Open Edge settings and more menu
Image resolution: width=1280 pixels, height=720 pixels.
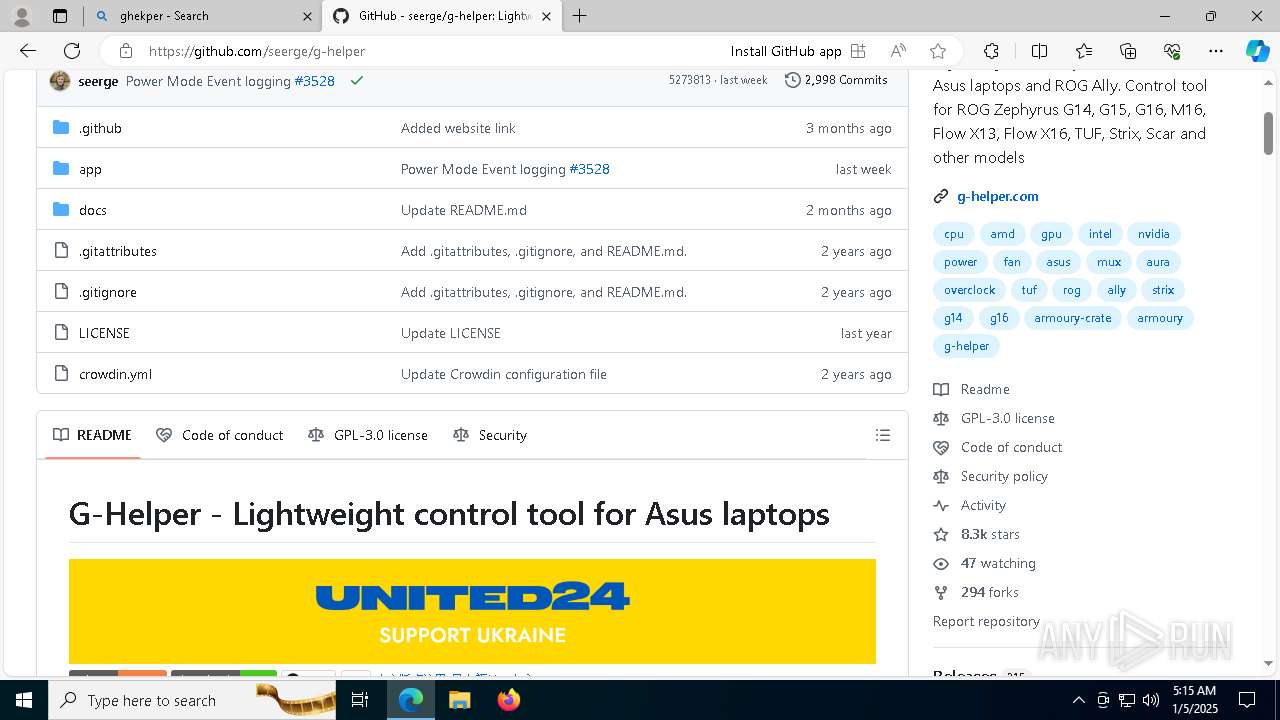pos(1216,51)
